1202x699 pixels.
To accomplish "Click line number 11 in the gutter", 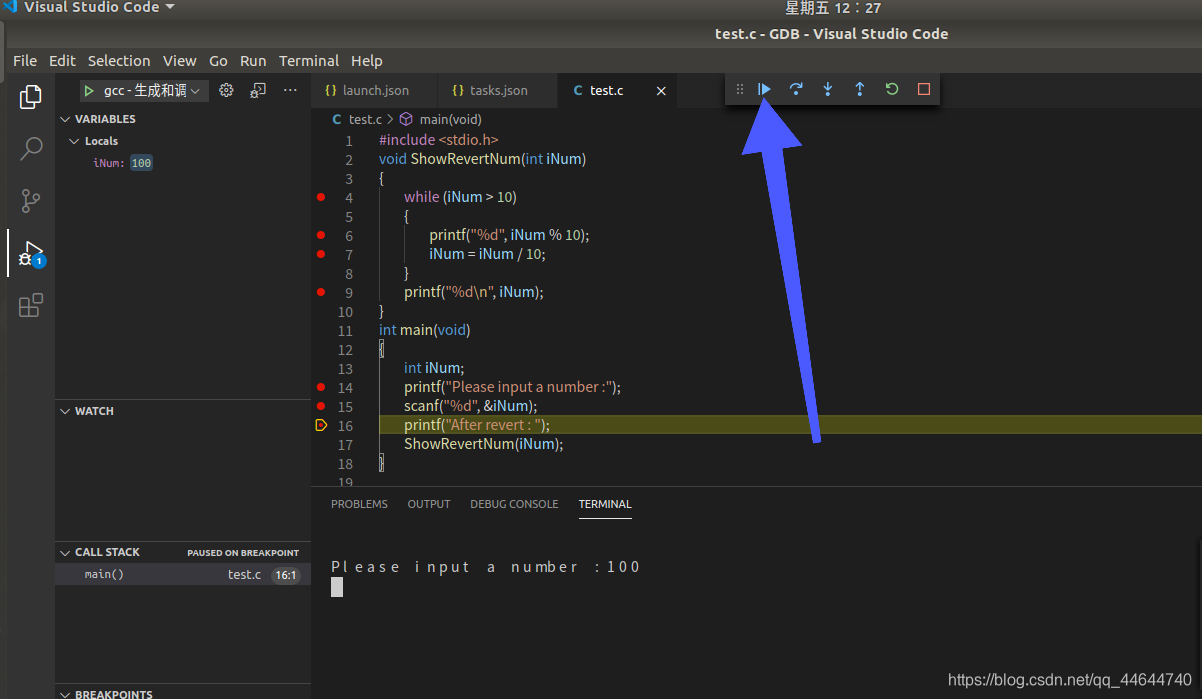I will [x=345, y=331].
